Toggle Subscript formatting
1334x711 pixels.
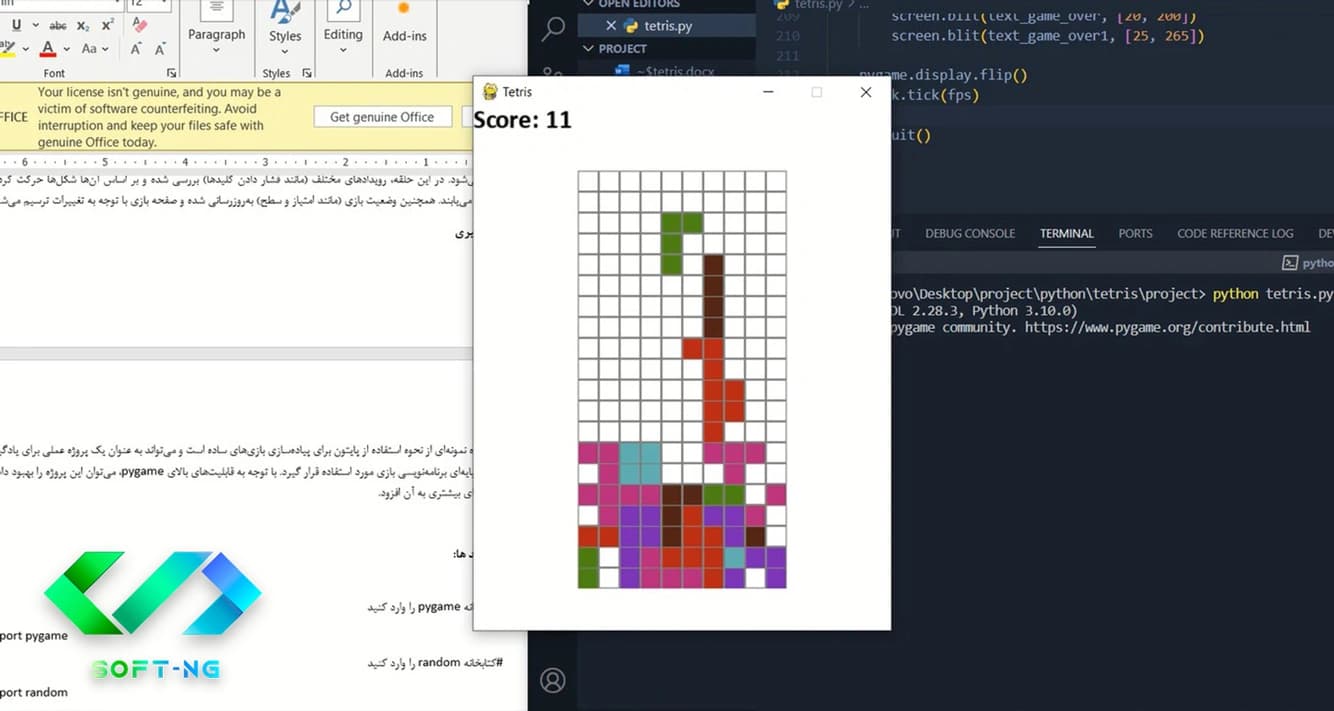(x=83, y=24)
